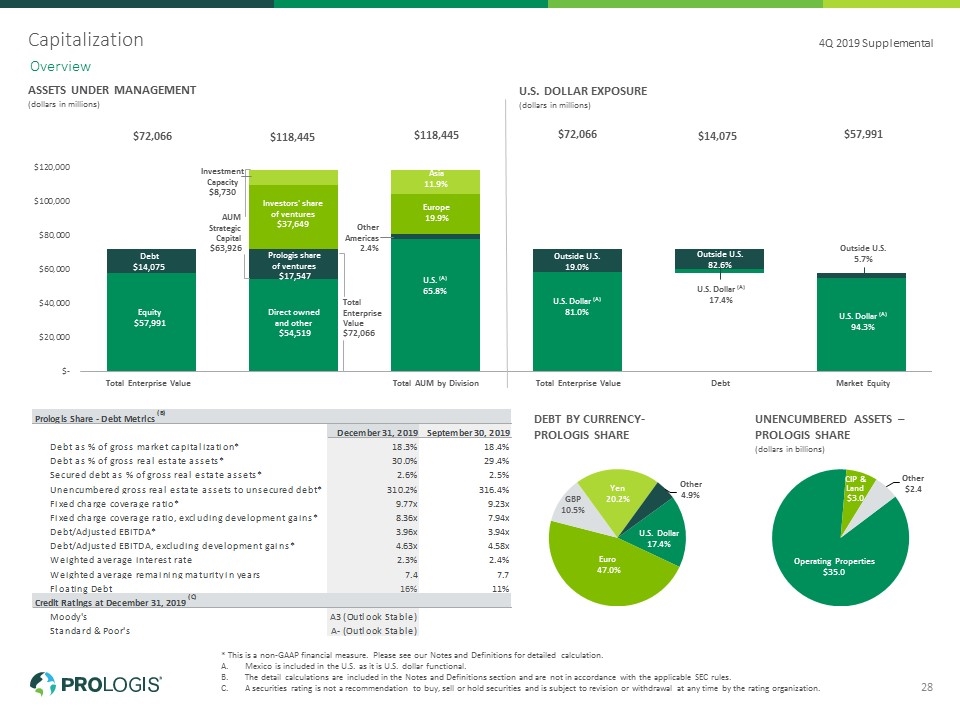Screen dimensions: 960x720
Task: Click the 'U.S. 65.8%' bar segment
Action: click(435, 304)
